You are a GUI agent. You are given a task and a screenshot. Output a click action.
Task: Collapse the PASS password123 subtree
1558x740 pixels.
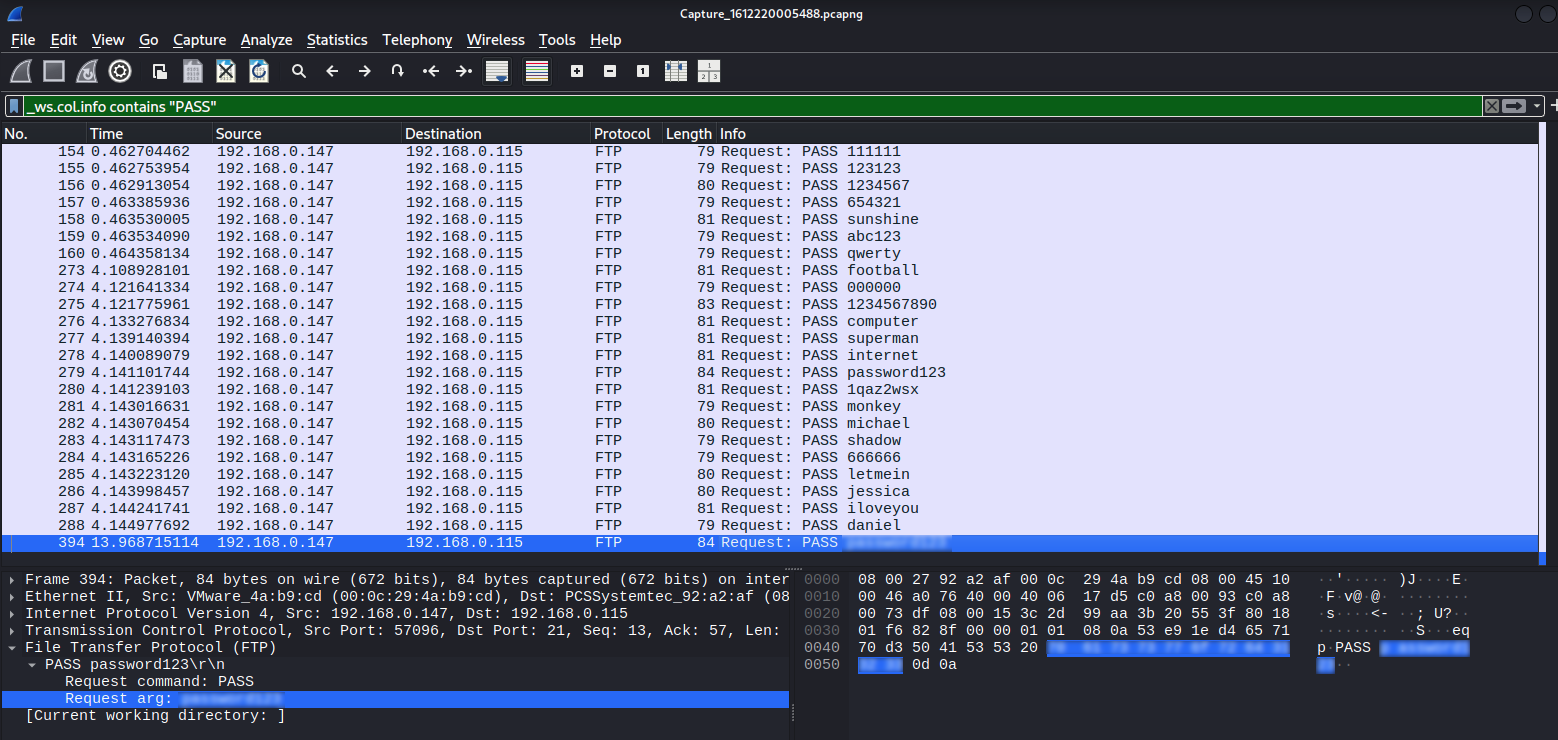(33, 665)
